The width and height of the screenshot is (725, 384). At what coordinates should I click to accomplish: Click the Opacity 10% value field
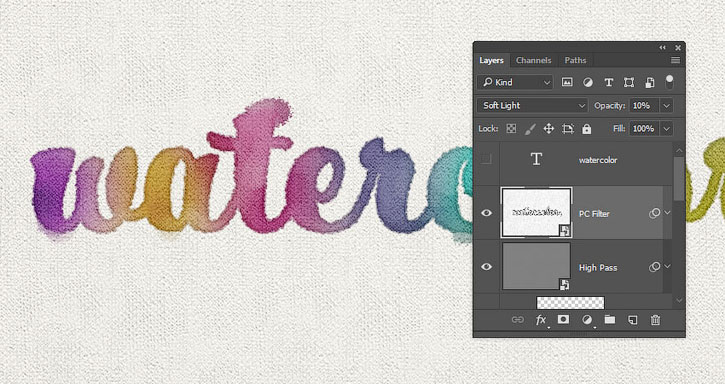click(644, 105)
